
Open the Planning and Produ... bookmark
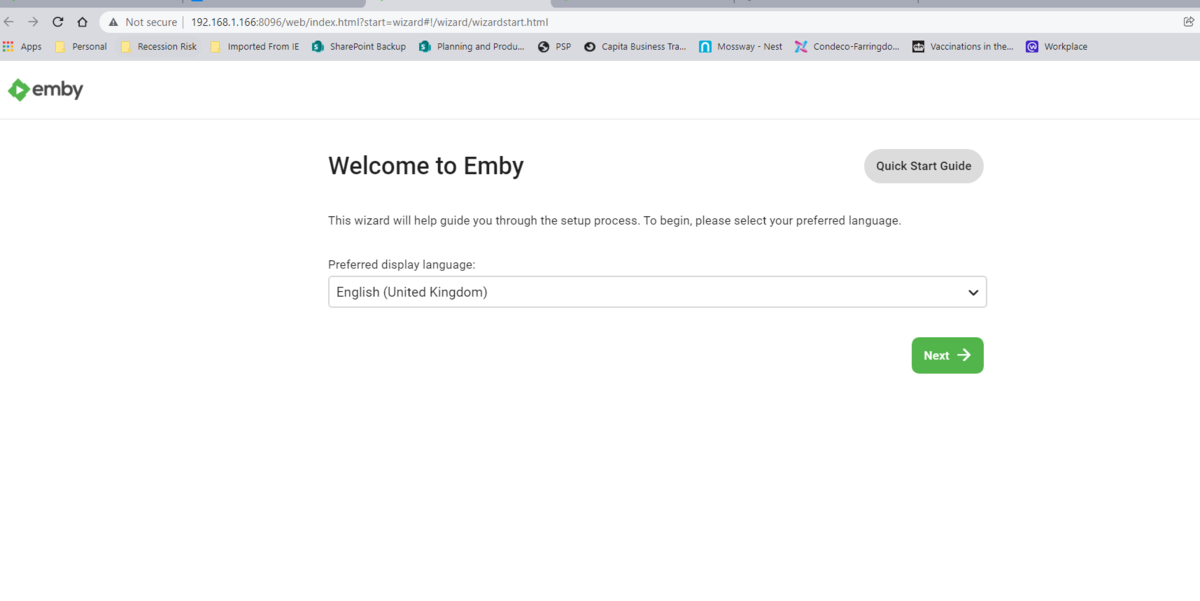(471, 47)
